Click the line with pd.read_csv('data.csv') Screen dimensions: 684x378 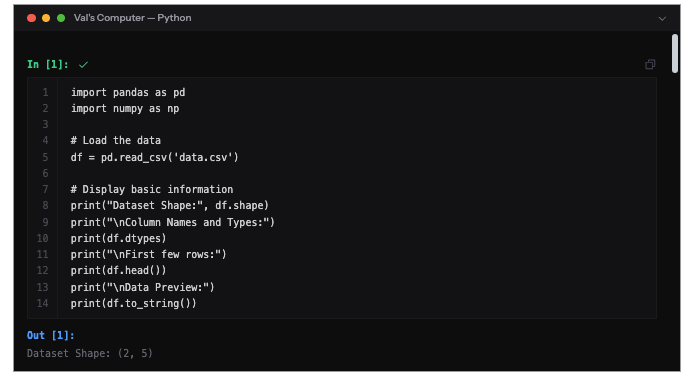[x=155, y=157]
